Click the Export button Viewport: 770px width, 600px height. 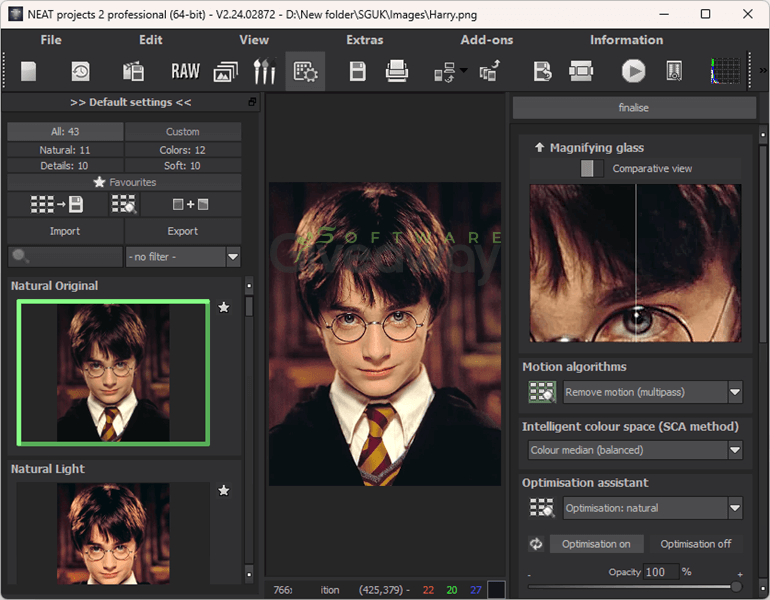coord(183,231)
